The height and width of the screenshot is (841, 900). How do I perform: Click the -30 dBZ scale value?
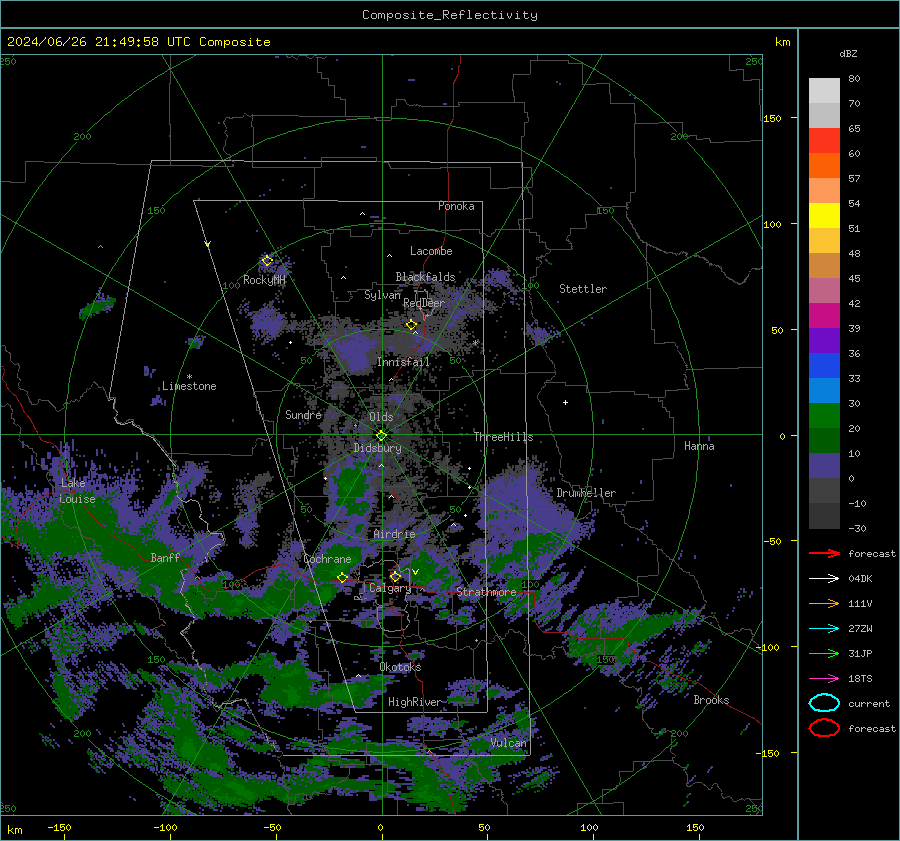[x=857, y=528]
